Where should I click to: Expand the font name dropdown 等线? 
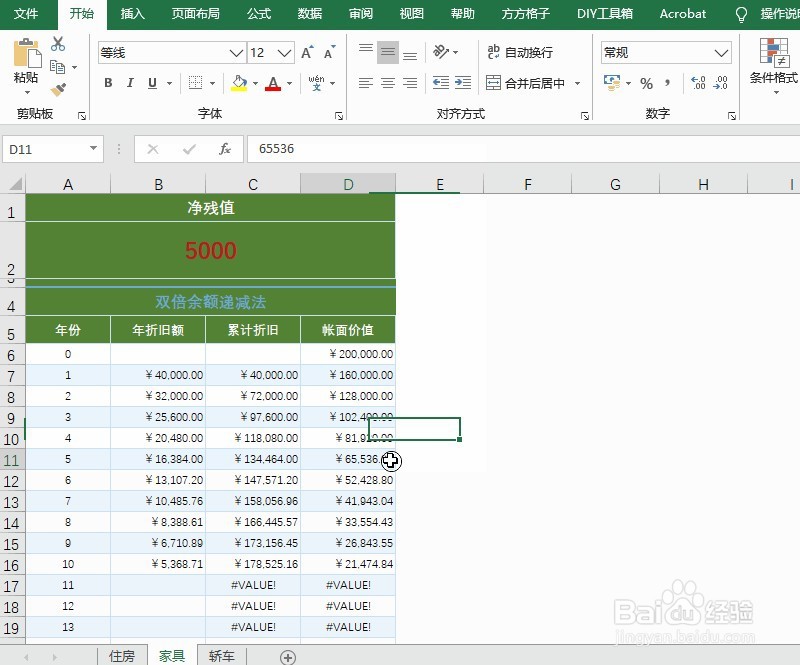coord(236,53)
